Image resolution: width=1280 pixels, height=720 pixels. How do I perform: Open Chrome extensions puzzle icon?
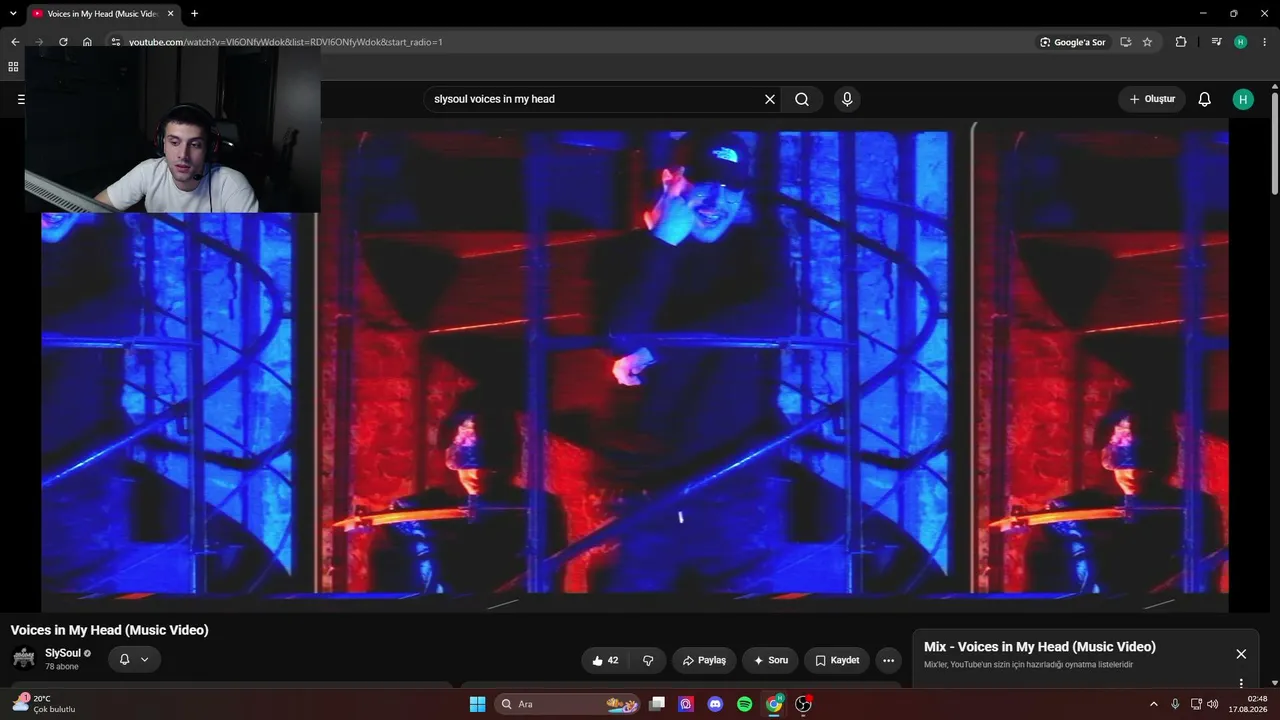click(1181, 42)
